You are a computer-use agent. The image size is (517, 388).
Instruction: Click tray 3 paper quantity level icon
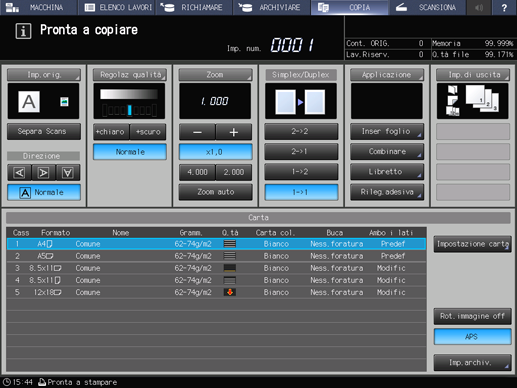[x=230, y=268]
